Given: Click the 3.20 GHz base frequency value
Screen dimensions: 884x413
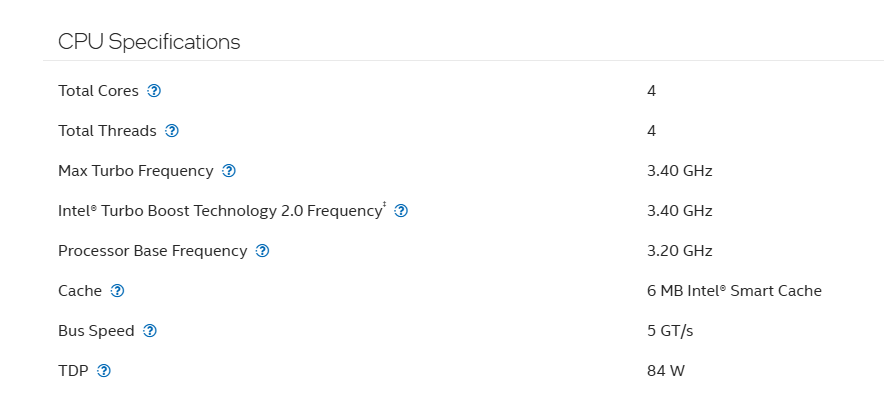Looking at the screenshot, I should tap(679, 251).
